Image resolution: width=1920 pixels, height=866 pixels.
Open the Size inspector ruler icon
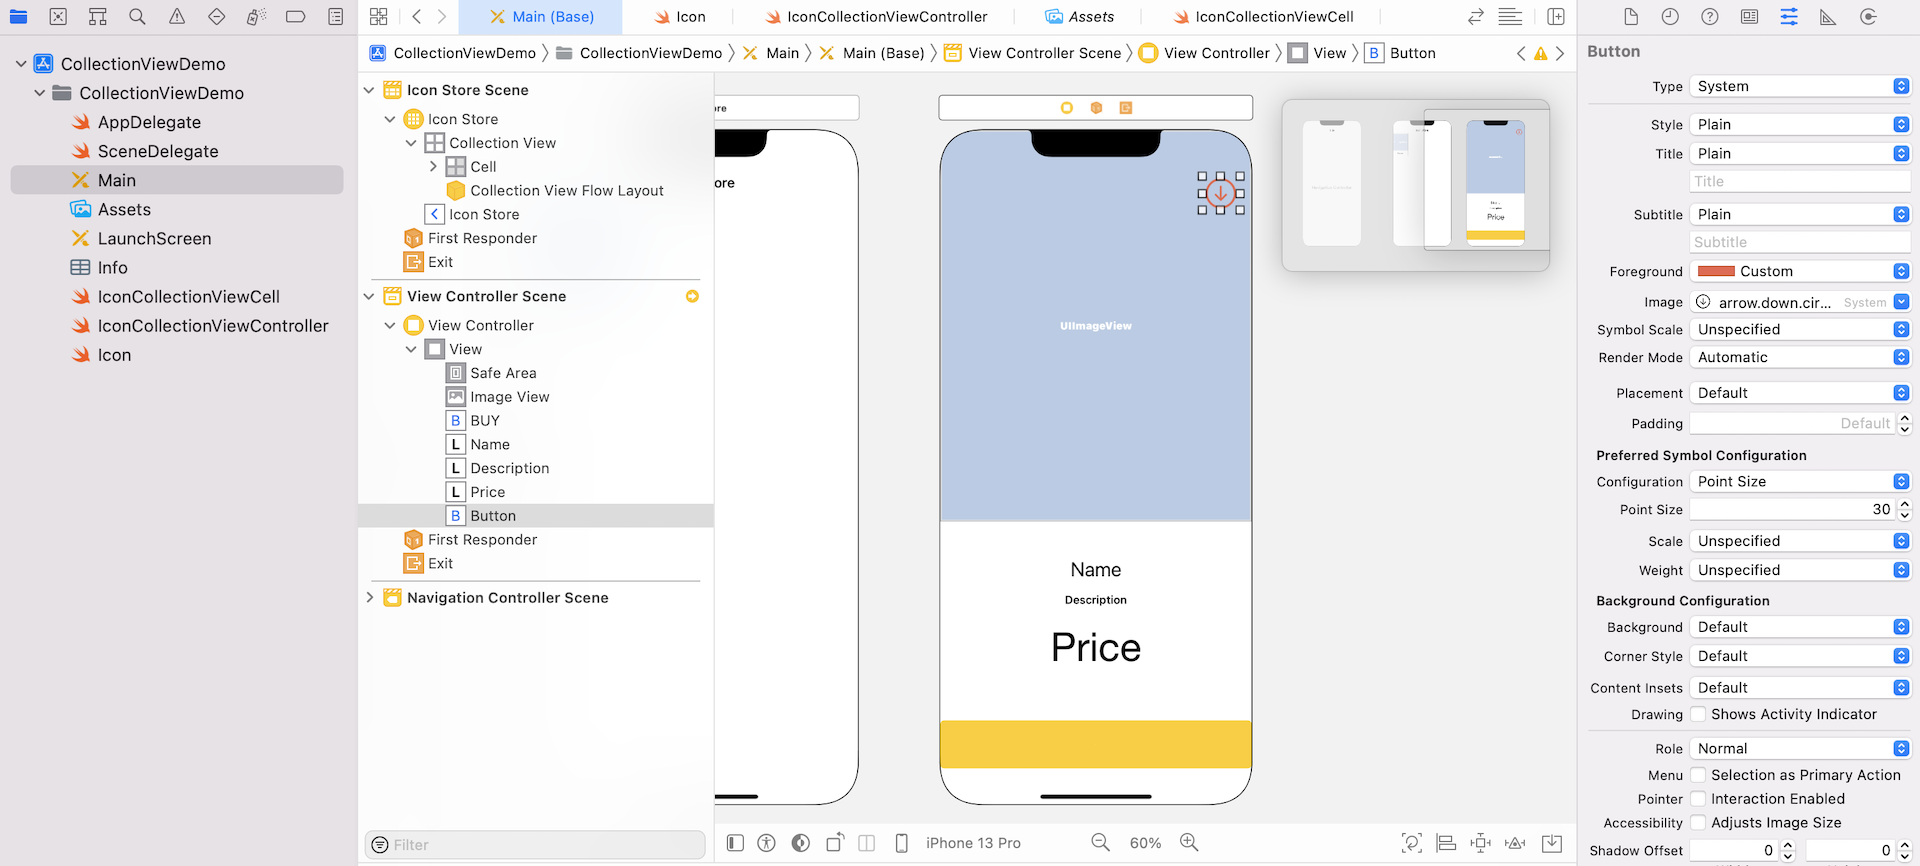[1828, 17]
